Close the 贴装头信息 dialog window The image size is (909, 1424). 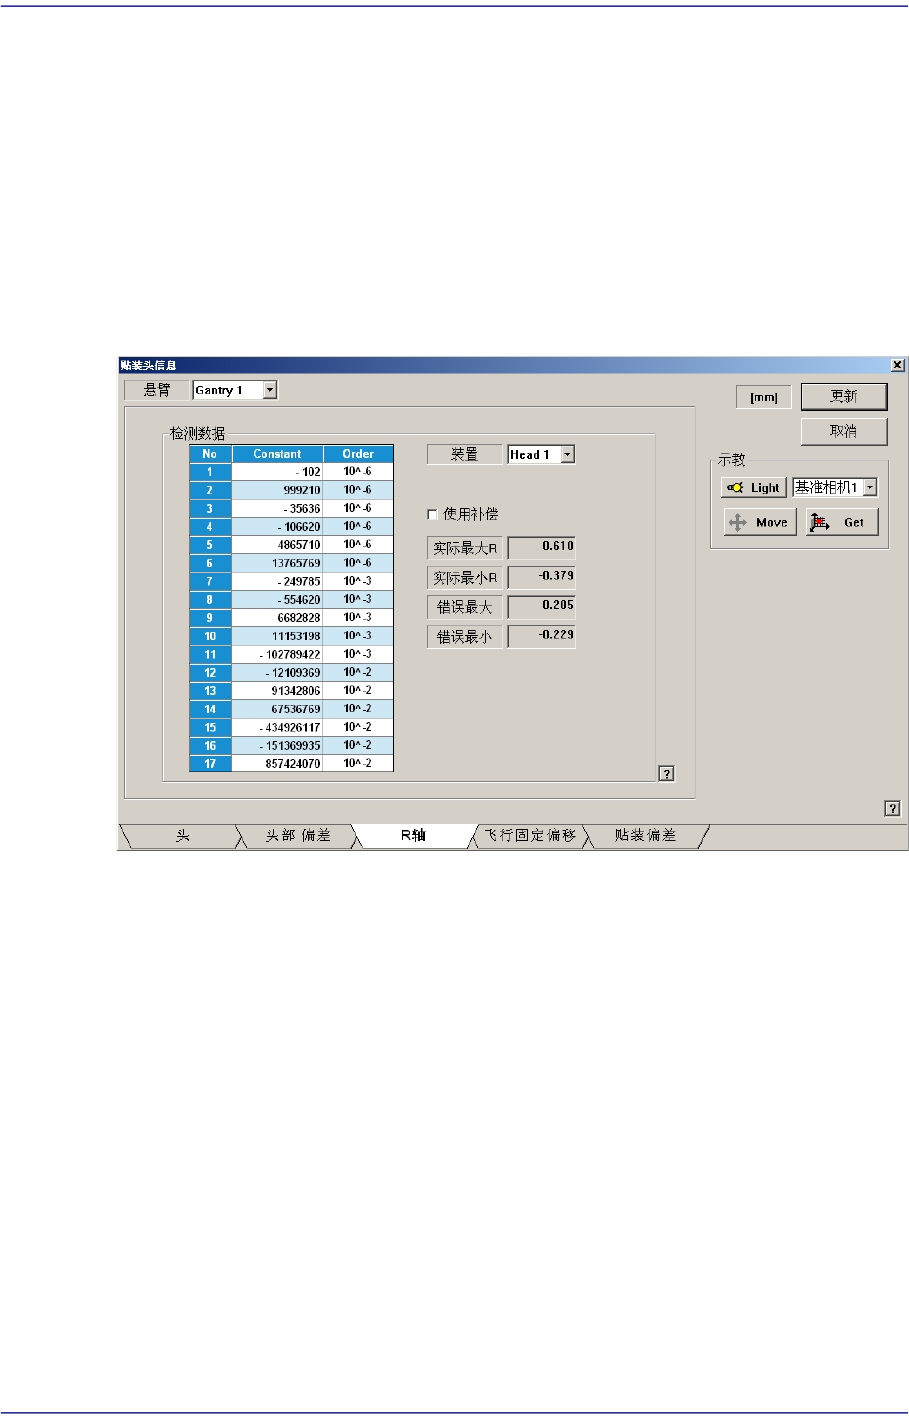[x=897, y=365]
